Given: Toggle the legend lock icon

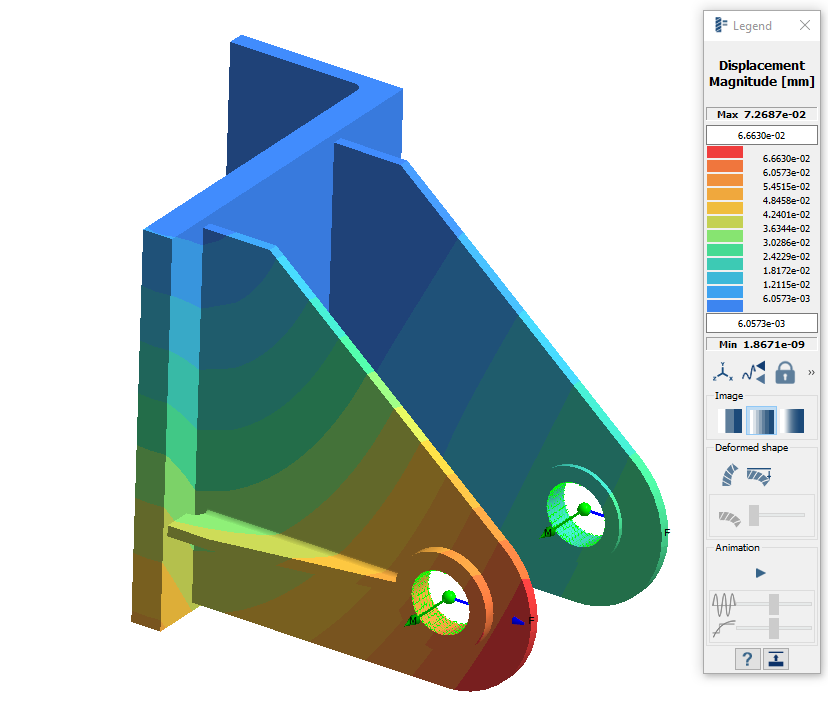Looking at the screenshot, I should pyautogui.click(x=785, y=372).
